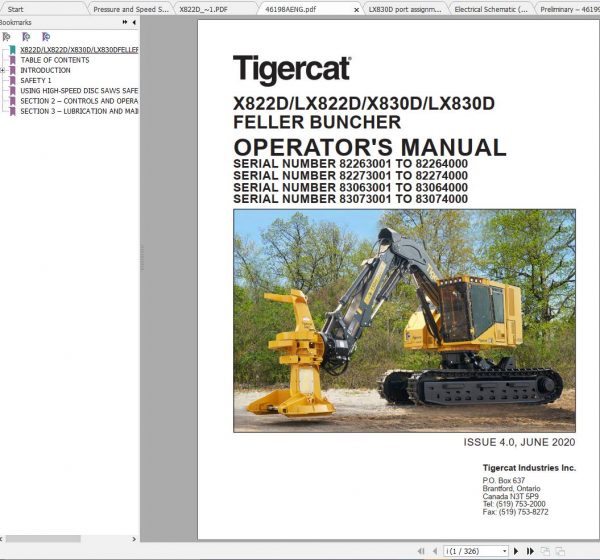Open the TABLE OF CONTENTS bookmark

(55, 60)
